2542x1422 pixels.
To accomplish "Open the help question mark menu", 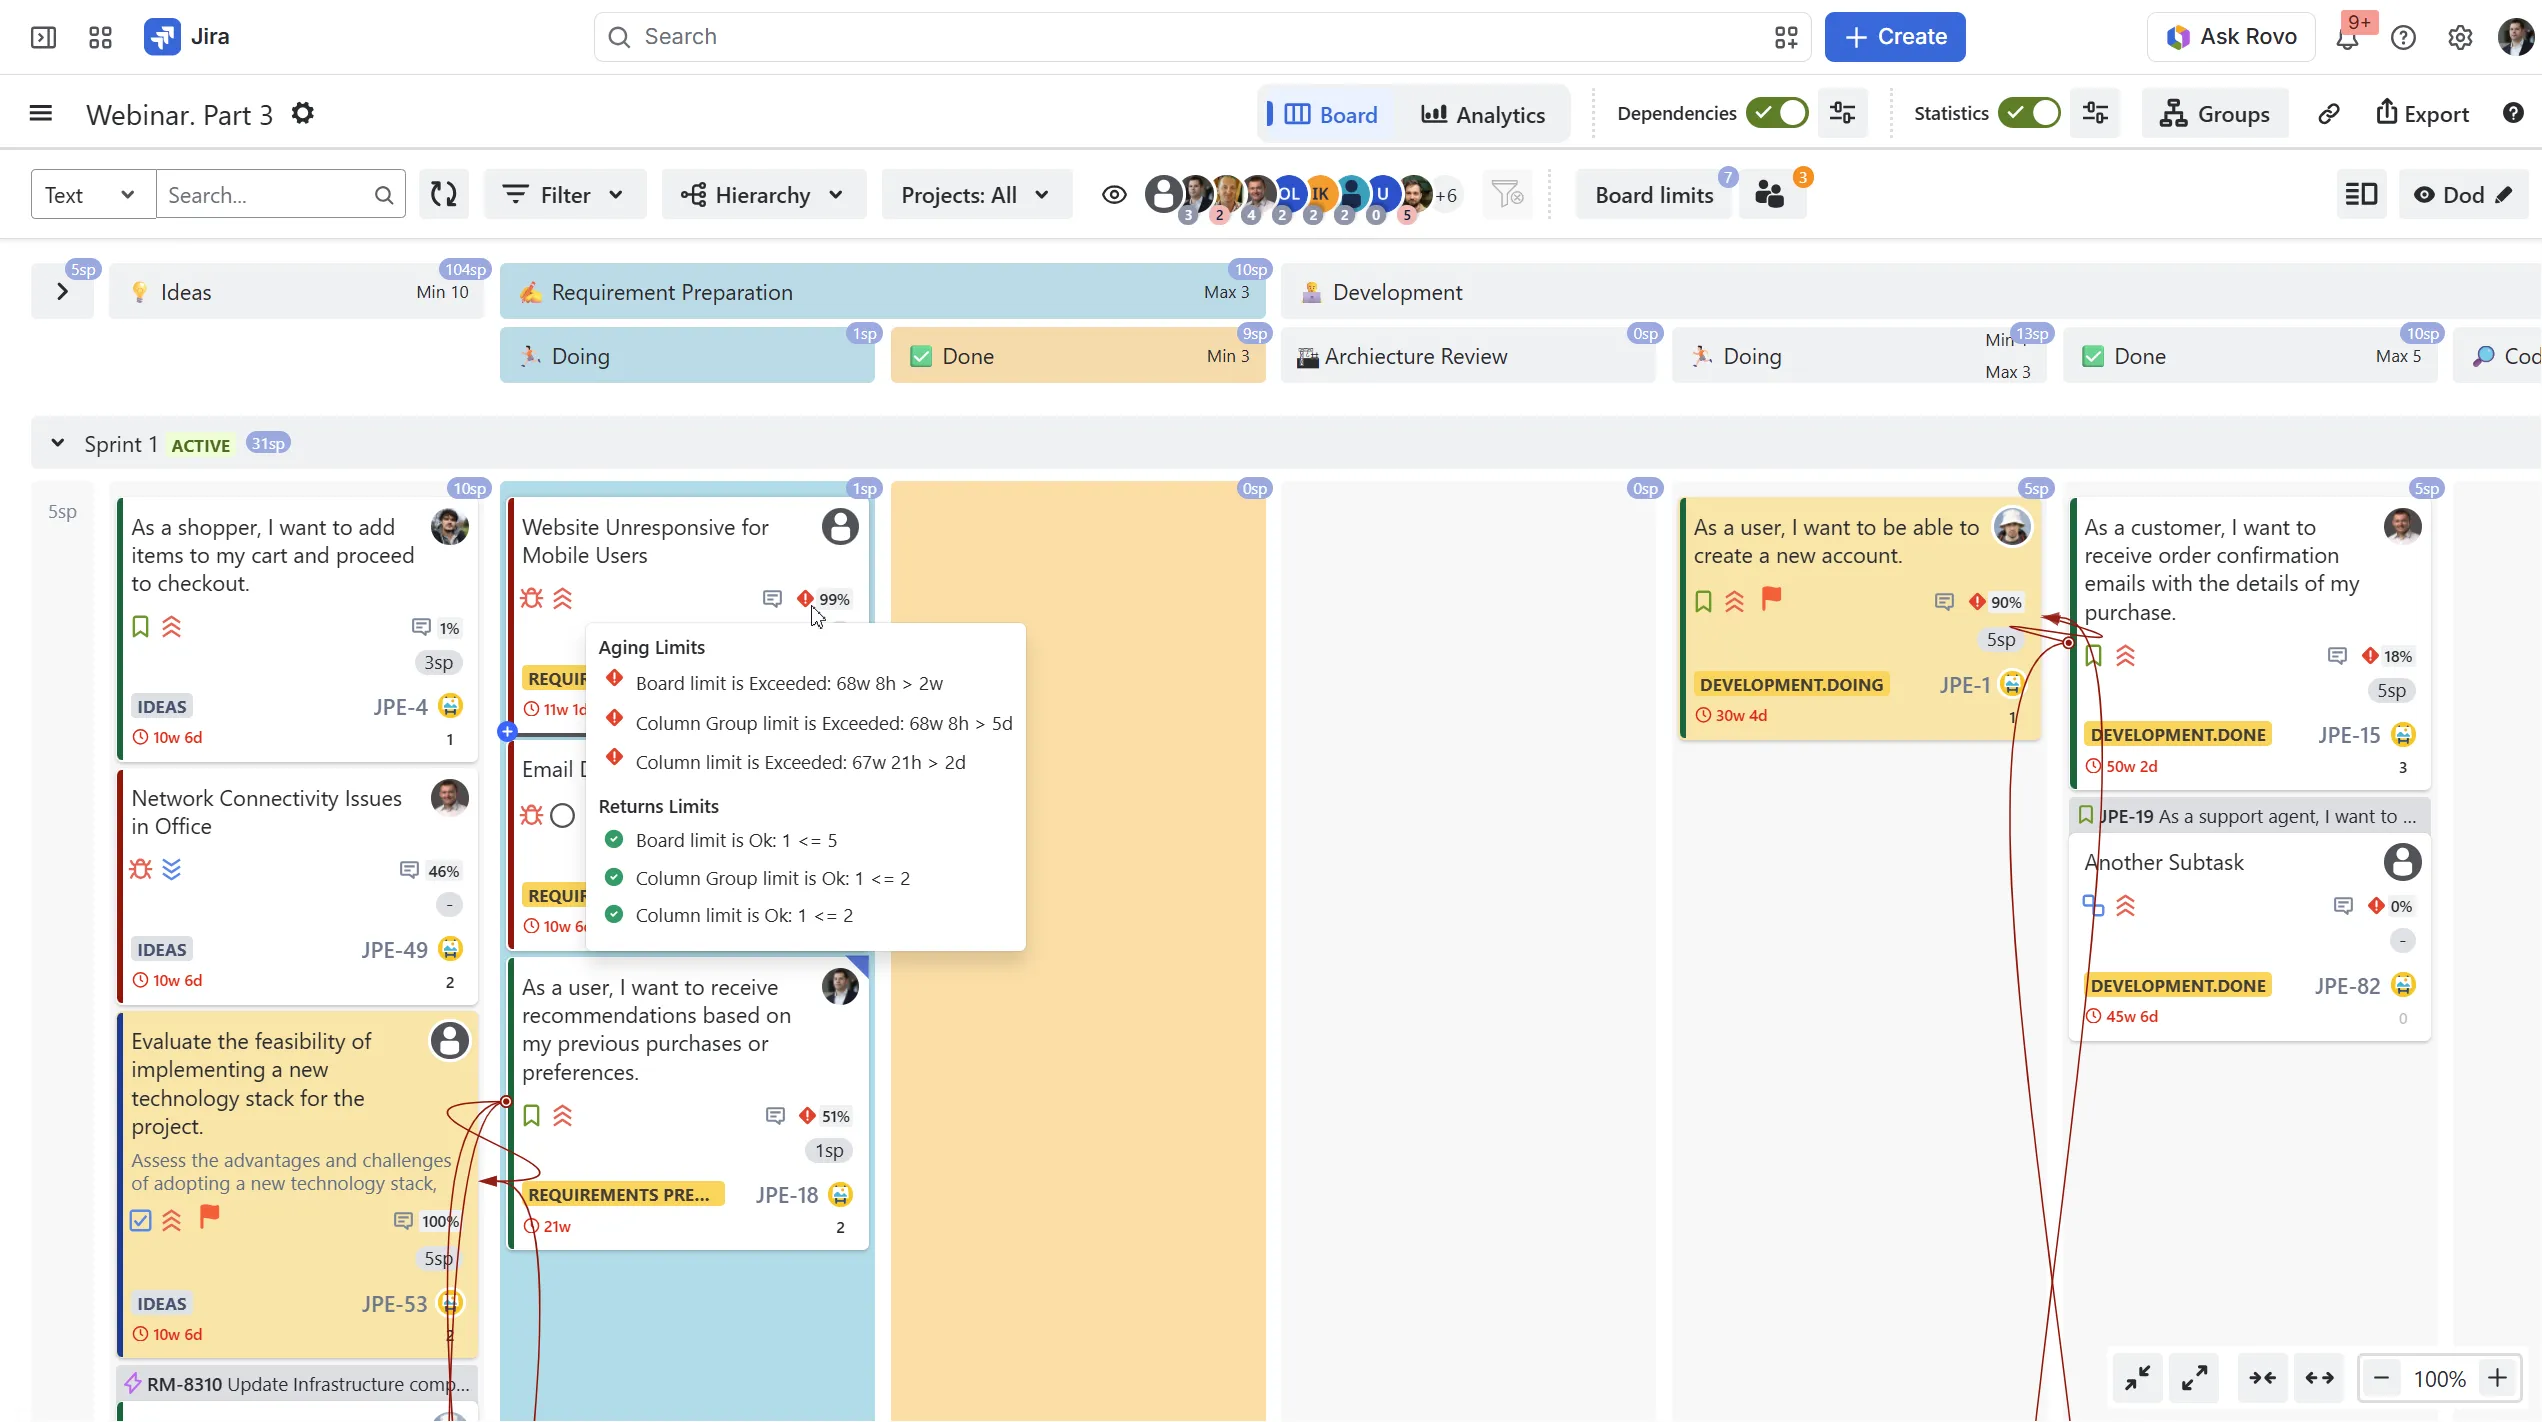I will click(x=2403, y=37).
